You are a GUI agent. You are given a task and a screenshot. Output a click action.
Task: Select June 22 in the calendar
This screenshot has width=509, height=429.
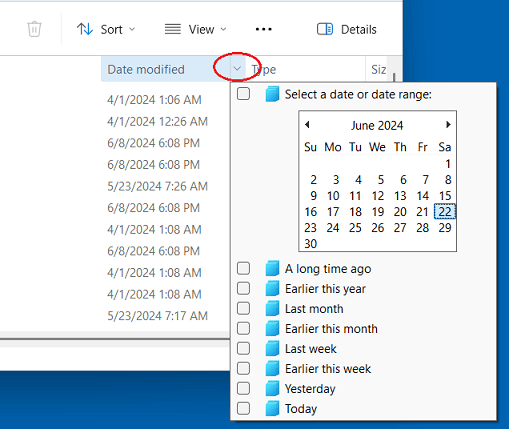click(445, 212)
